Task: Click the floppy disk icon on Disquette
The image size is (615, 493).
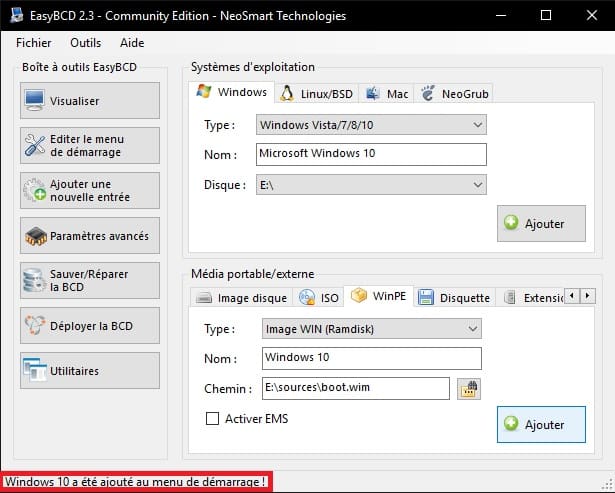Action: pos(426,297)
